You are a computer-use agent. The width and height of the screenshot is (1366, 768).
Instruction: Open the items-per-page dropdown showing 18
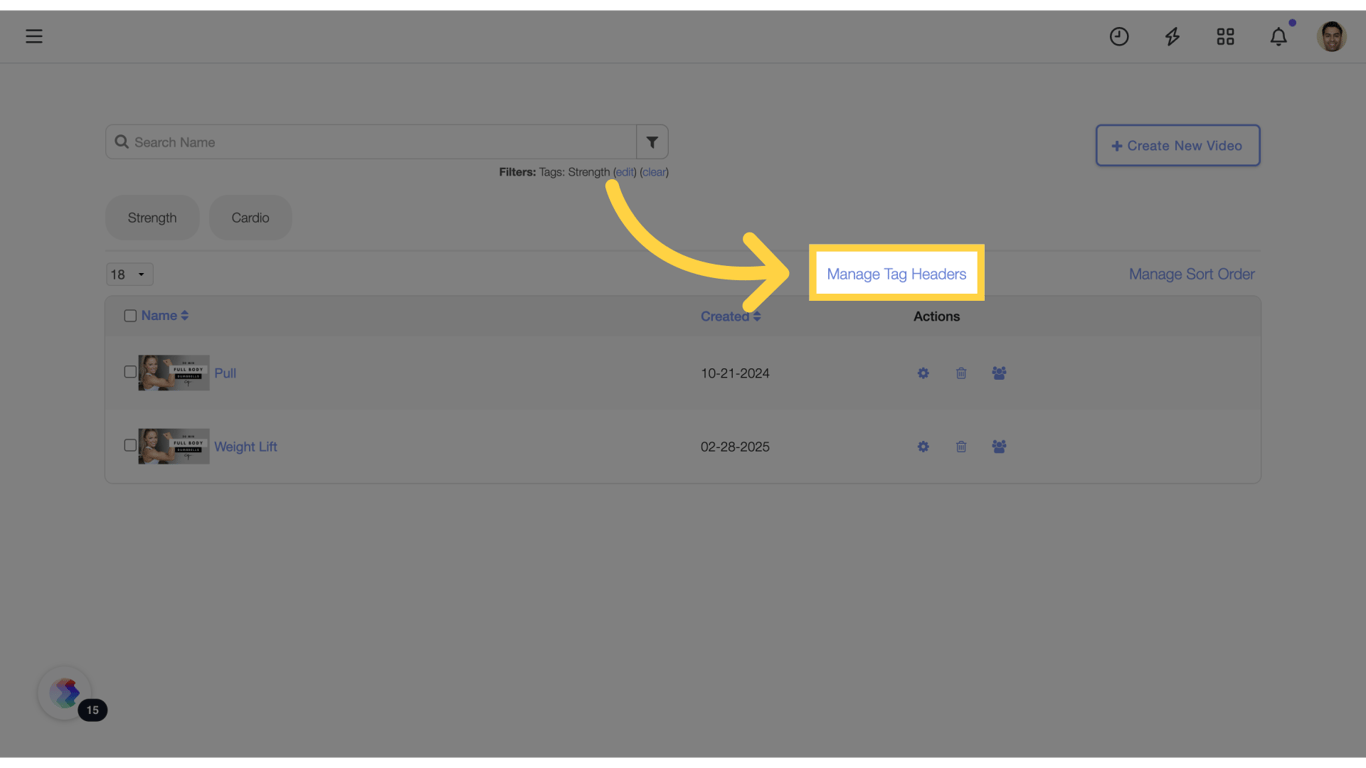pyautogui.click(x=129, y=273)
